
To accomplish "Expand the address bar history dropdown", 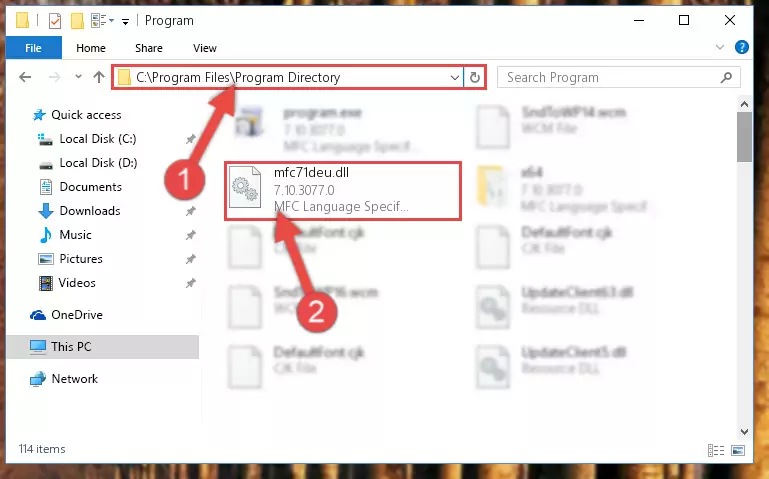I will [x=455, y=77].
